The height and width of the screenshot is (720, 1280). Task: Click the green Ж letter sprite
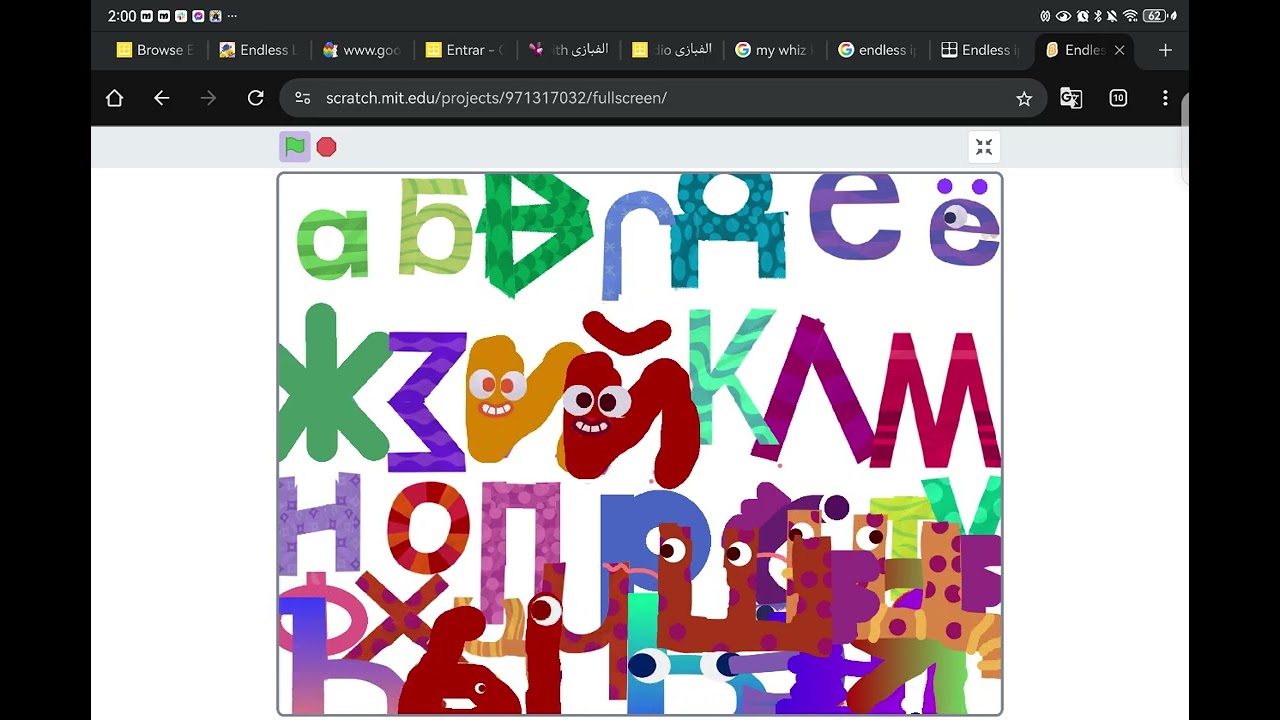tap(332, 384)
